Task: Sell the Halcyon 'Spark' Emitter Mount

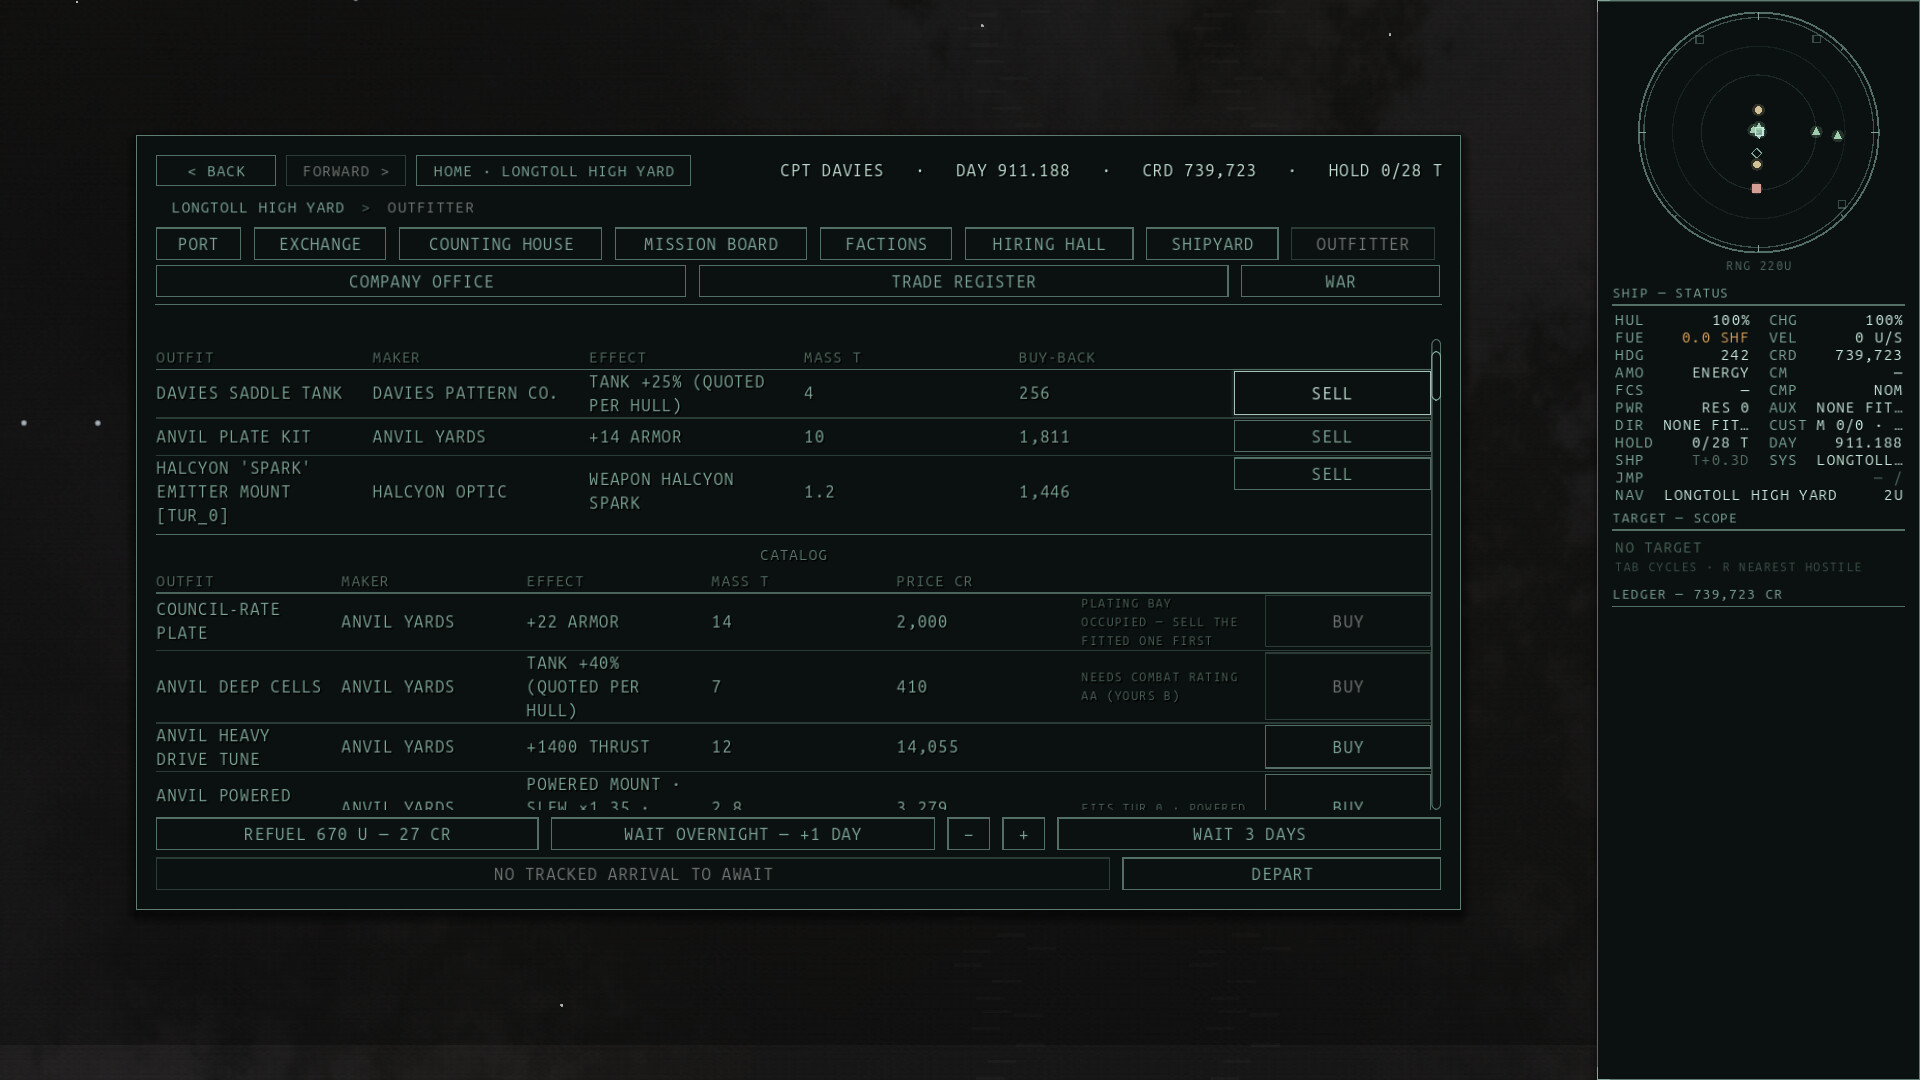Action: point(1331,474)
